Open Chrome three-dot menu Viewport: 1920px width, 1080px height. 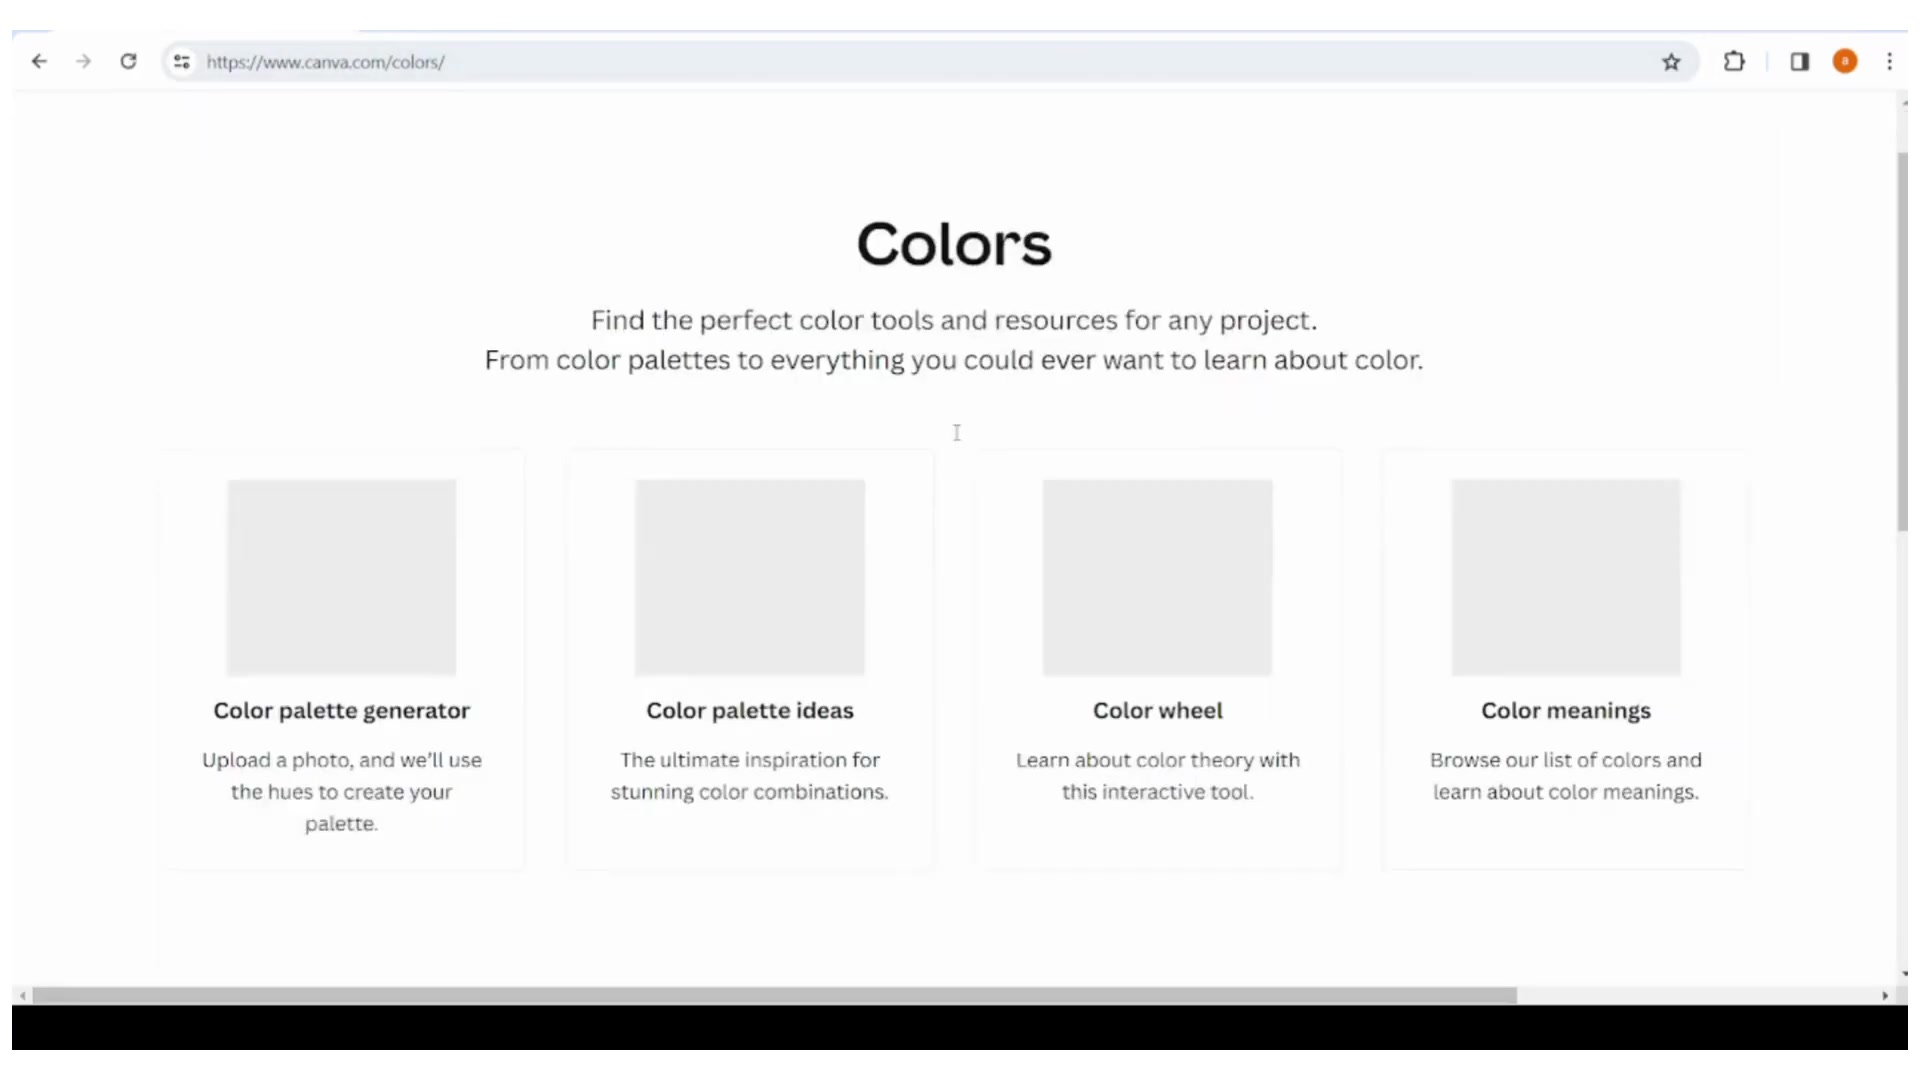[1889, 62]
